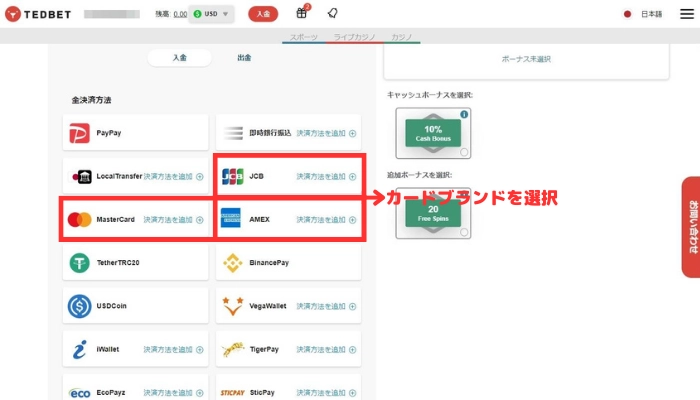Viewport: 700px width, 400px height.
Task: Select the 10% Cash Bonus radio button
Action: pyautogui.click(x=464, y=152)
